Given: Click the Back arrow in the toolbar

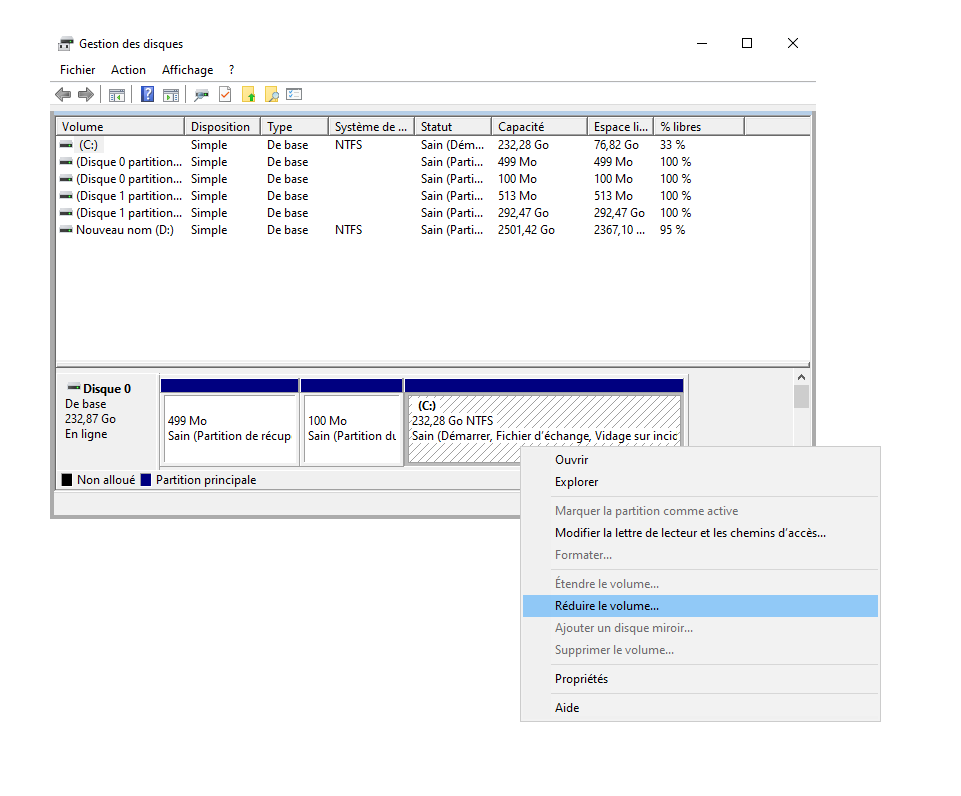Looking at the screenshot, I should tap(63, 95).
